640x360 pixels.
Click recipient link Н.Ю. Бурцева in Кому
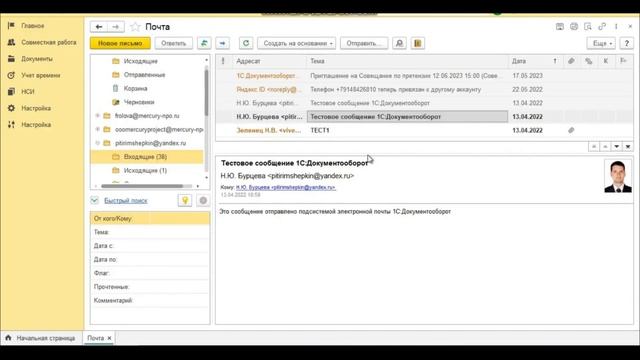pos(286,187)
